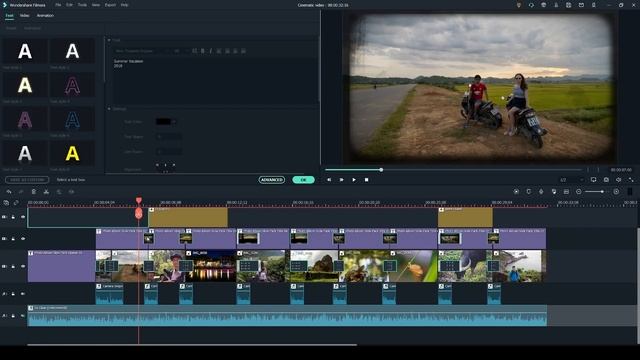The width and height of the screenshot is (640, 360).
Task: Click the title text box containing Summer Vacation
Action: point(215,80)
